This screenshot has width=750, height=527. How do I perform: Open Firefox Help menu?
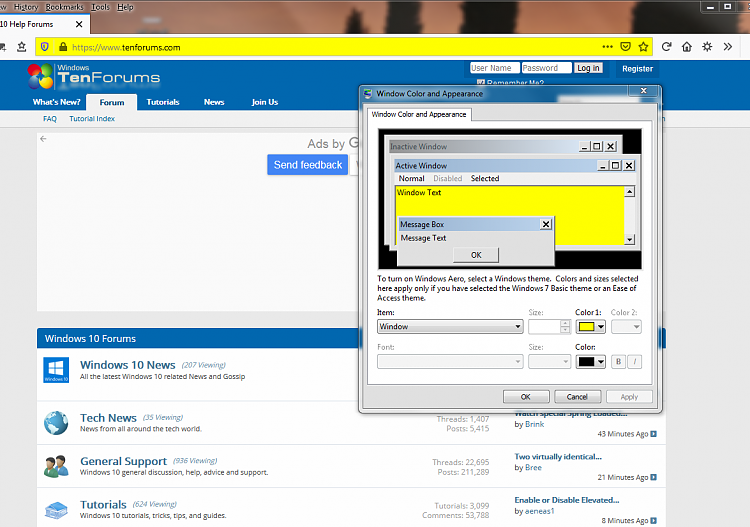point(125,7)
